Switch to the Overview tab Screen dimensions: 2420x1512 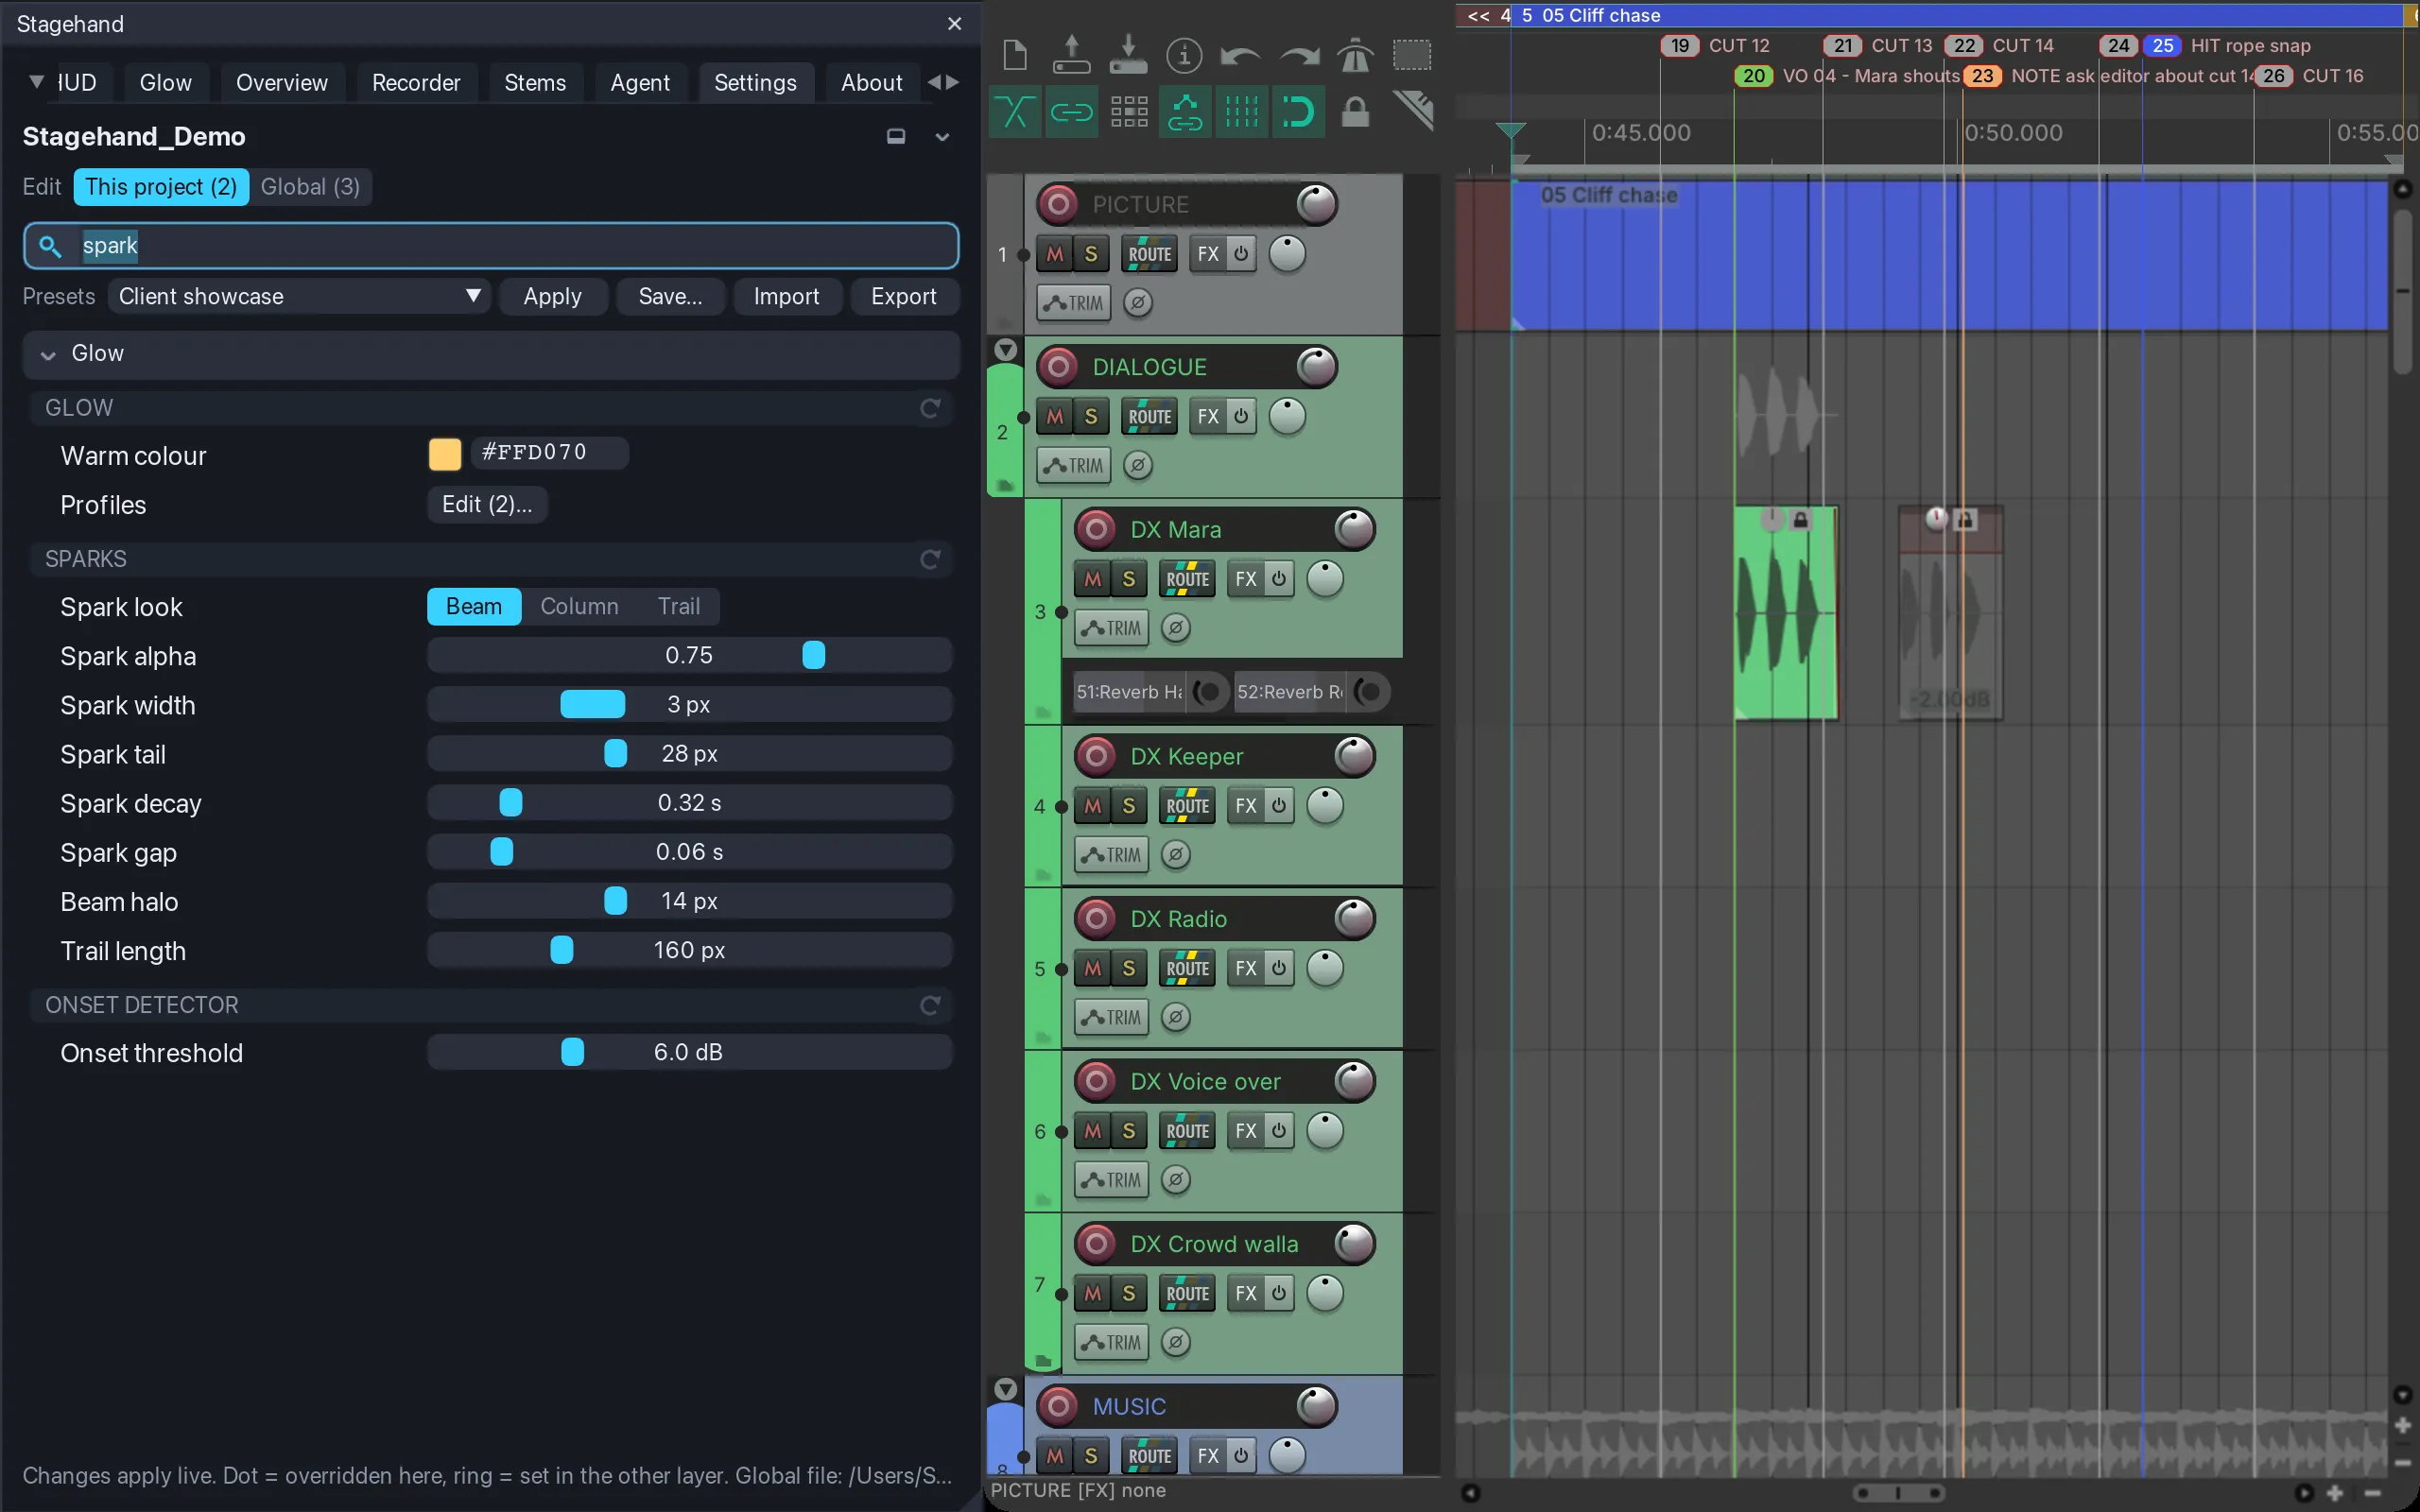coord(282,83)
